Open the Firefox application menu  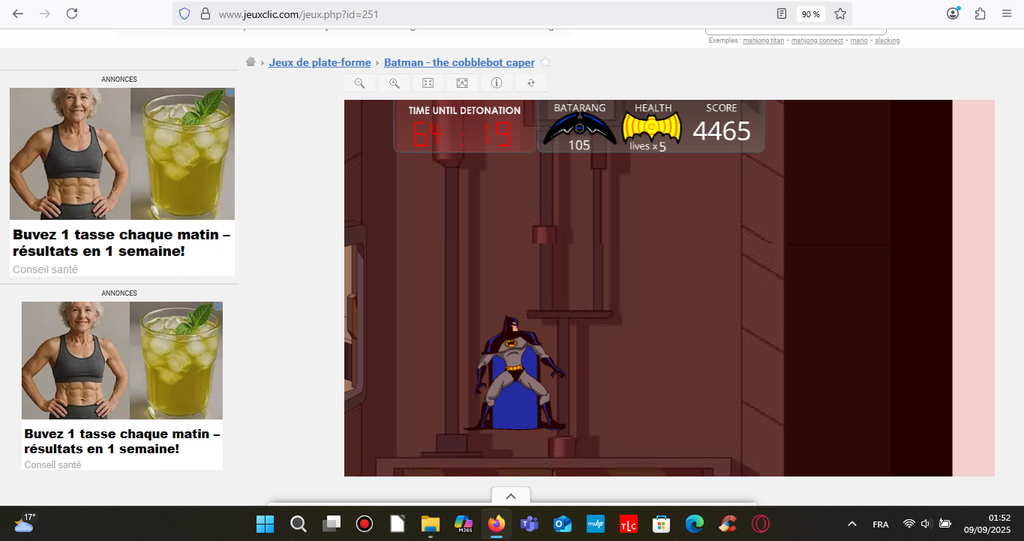[x=1005, y=14]
